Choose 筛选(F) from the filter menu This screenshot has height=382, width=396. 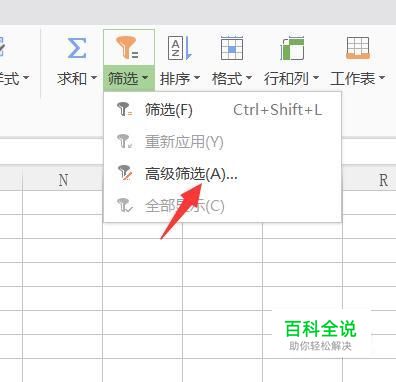point(223,110)
